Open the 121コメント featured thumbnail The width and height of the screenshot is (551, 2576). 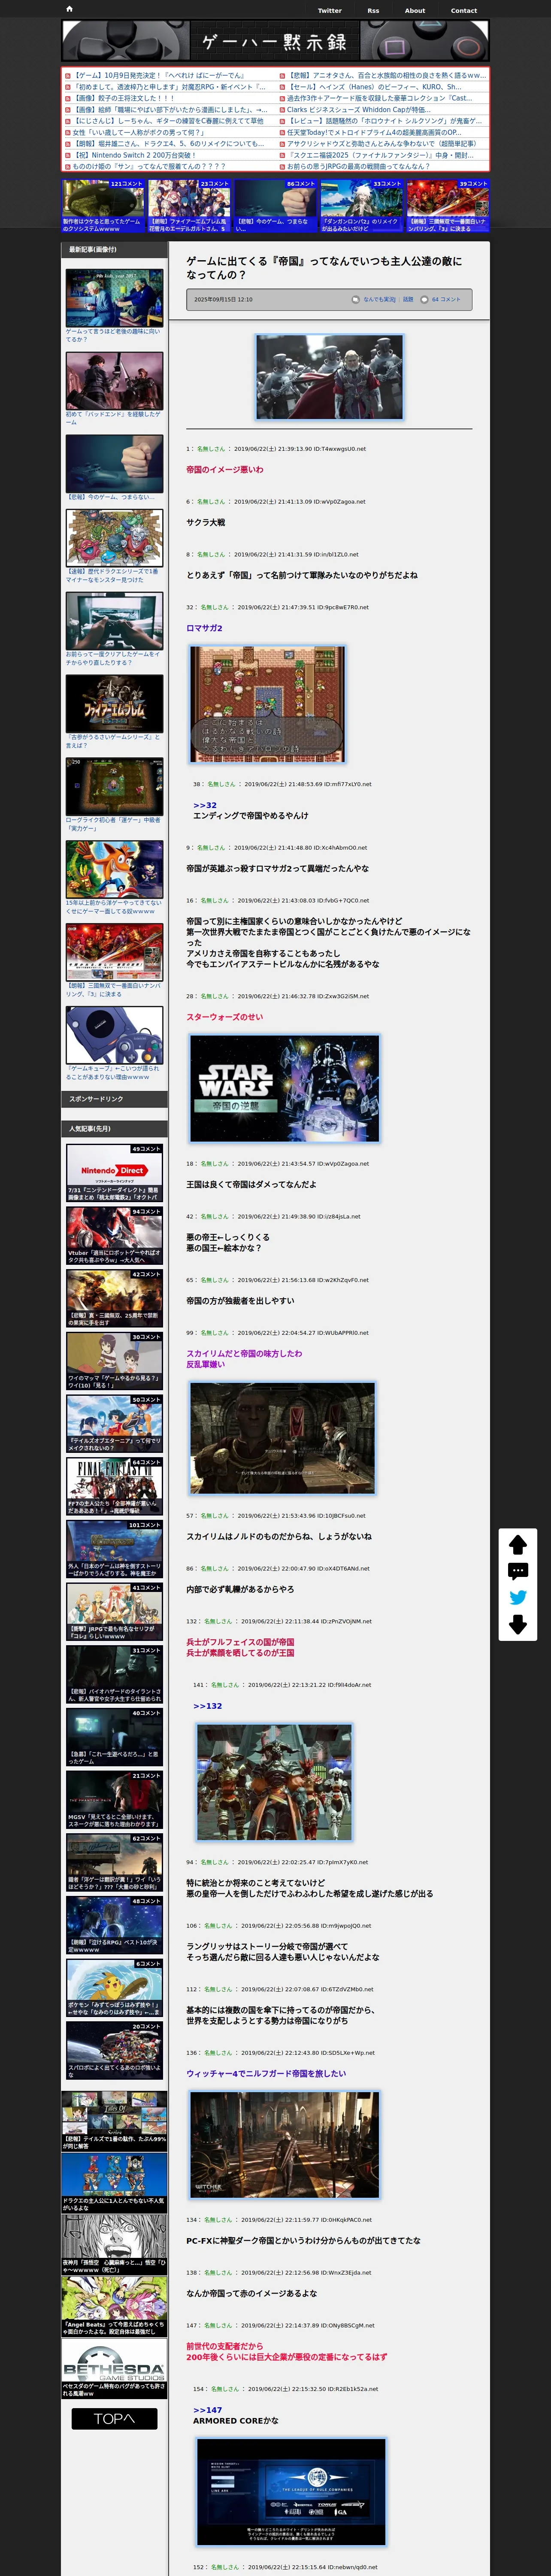pyautogui.click(x=104, y=206)
